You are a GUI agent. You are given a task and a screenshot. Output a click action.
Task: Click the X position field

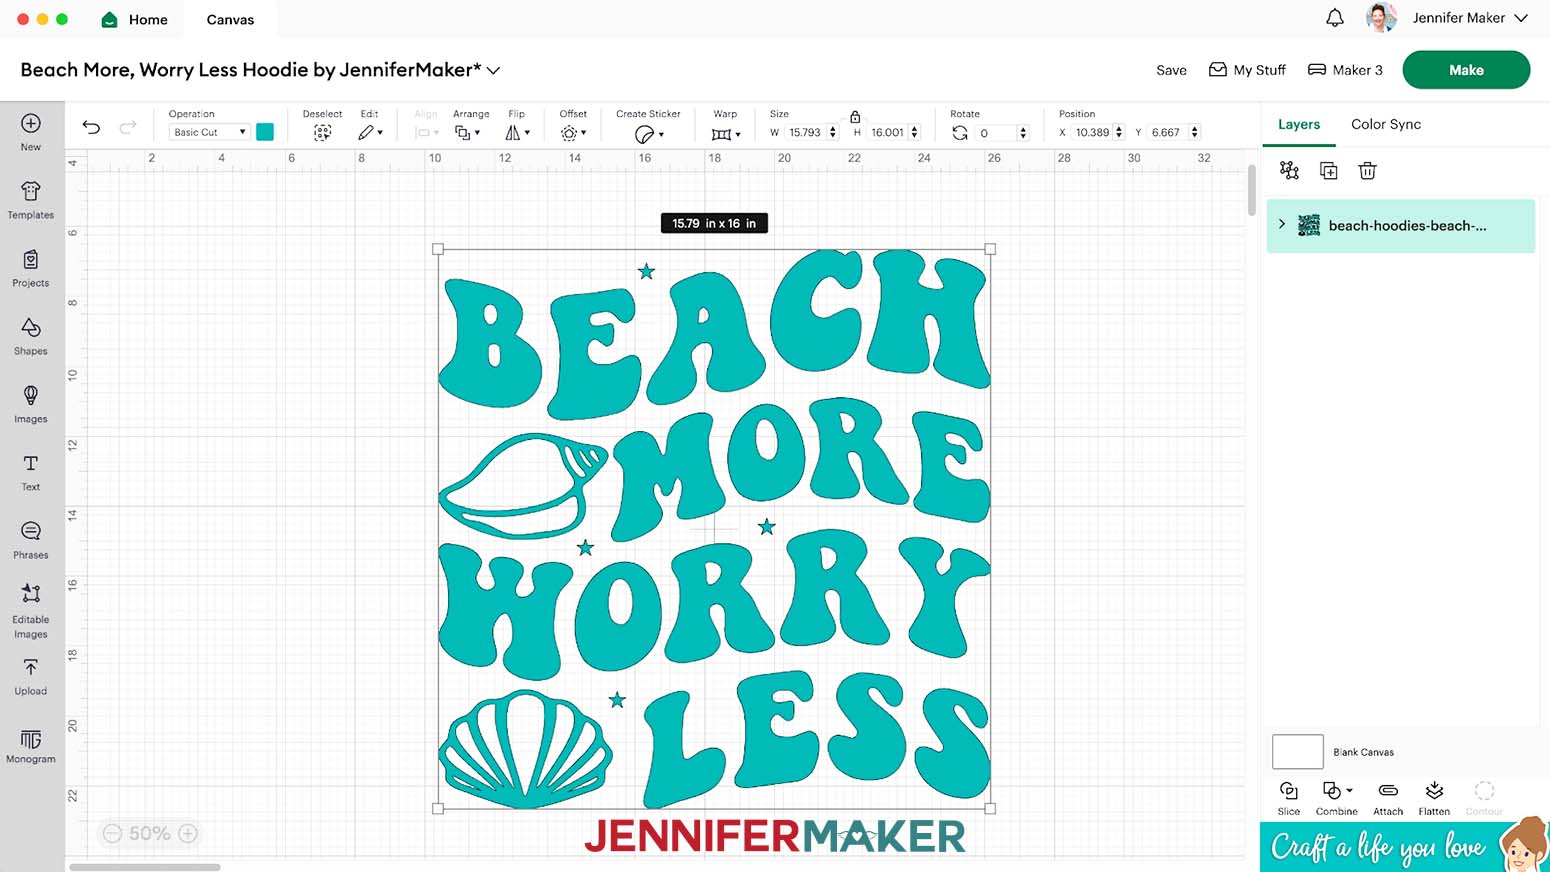[x=1092, y=132]
